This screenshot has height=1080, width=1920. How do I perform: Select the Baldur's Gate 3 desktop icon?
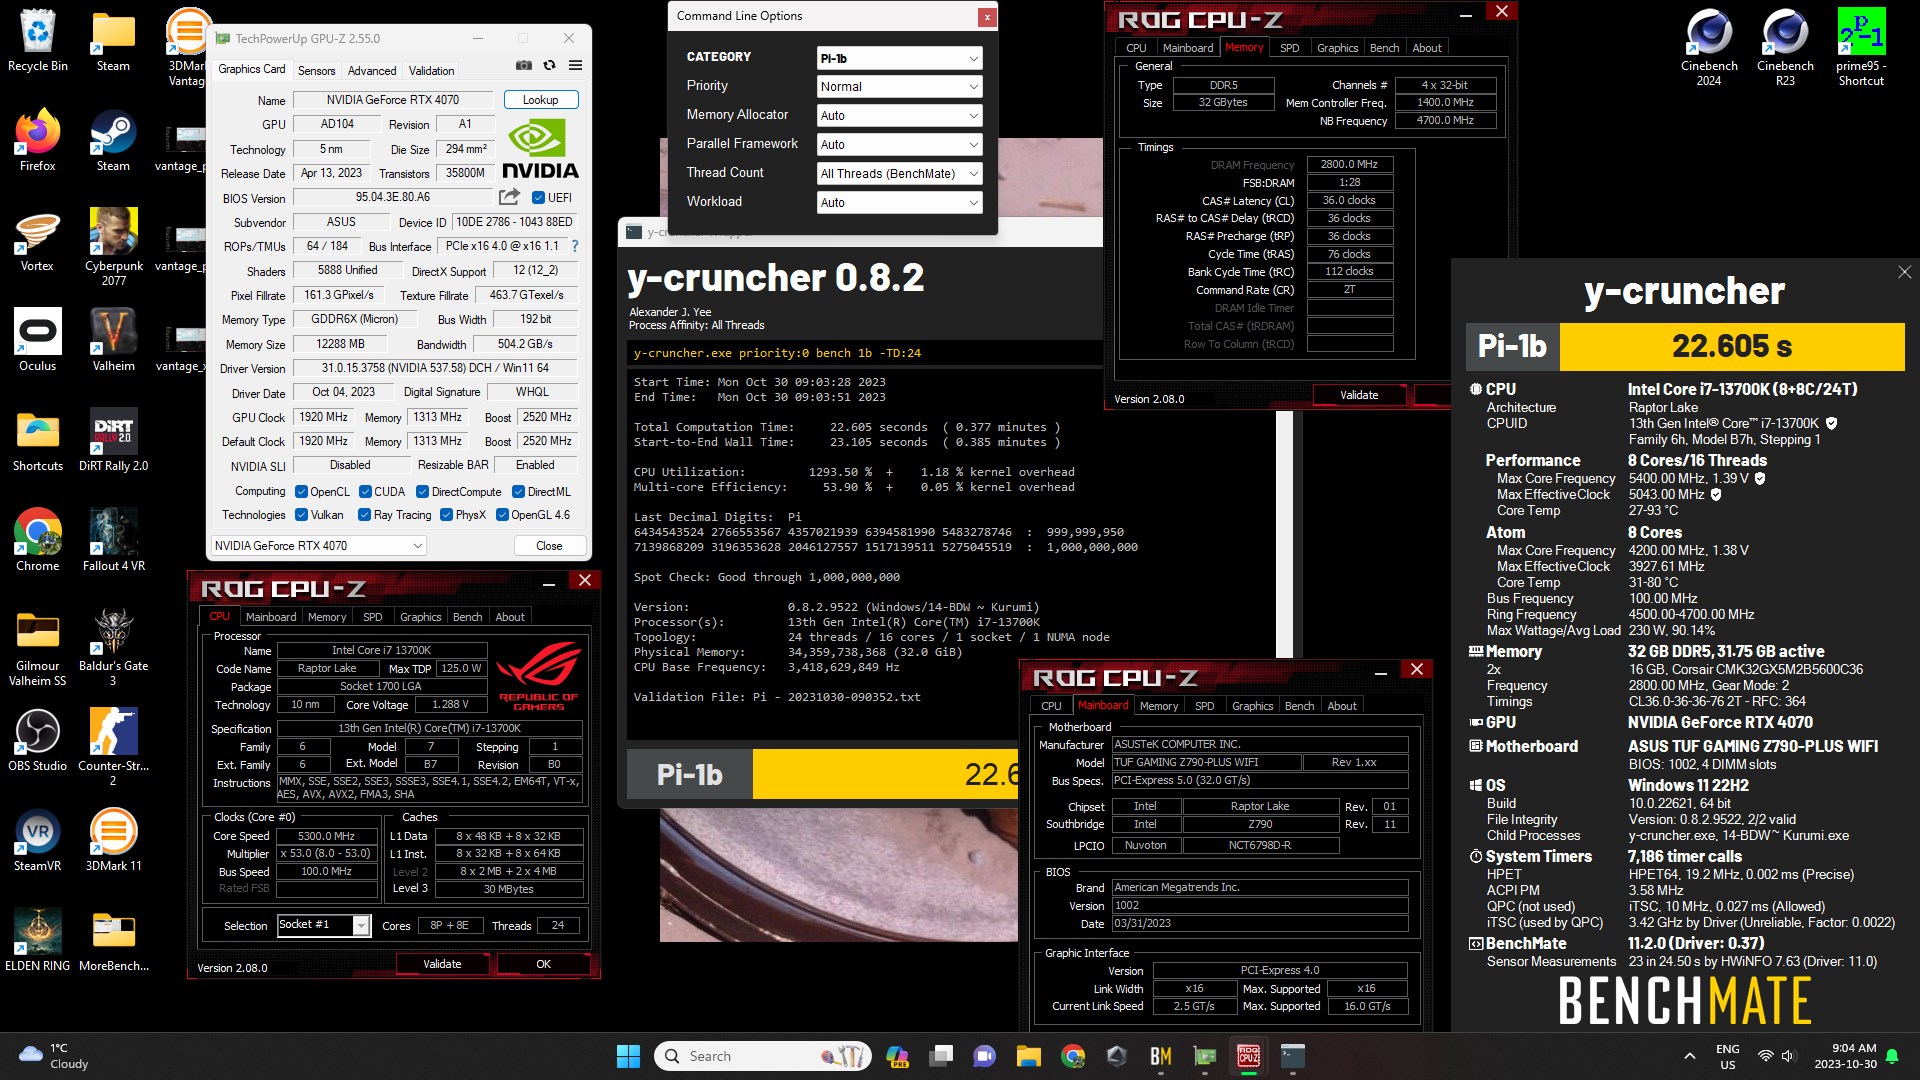coord(113,647)
